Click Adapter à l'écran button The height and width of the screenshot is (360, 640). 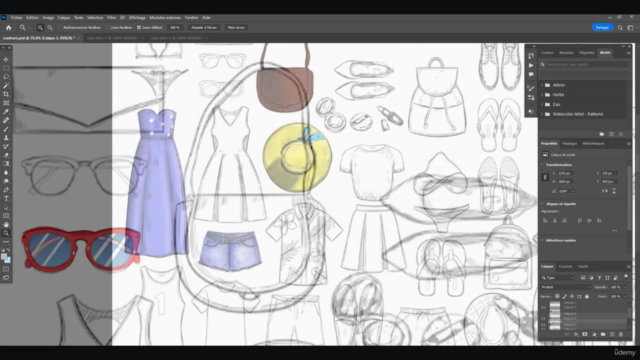[204, 27]
